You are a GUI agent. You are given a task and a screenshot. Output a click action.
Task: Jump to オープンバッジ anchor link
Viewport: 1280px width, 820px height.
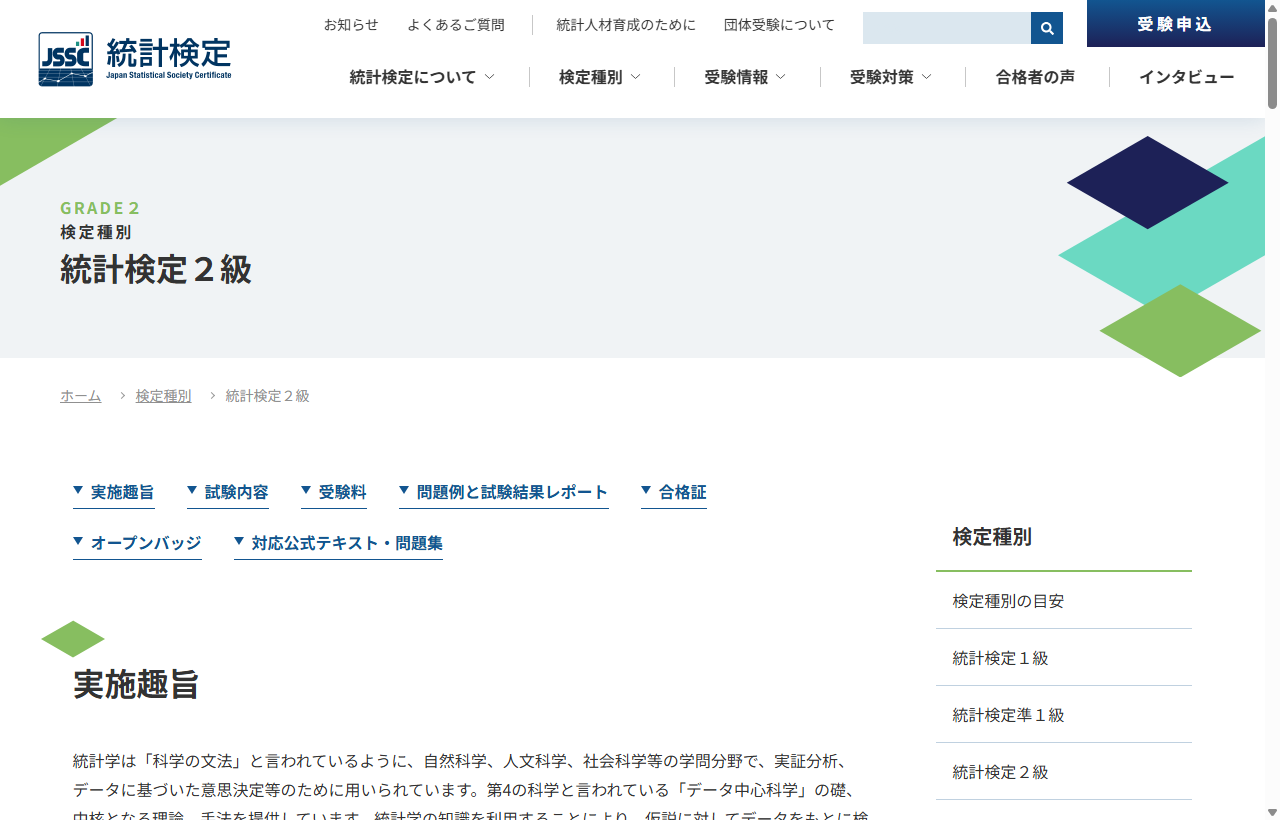click(137, 544)
